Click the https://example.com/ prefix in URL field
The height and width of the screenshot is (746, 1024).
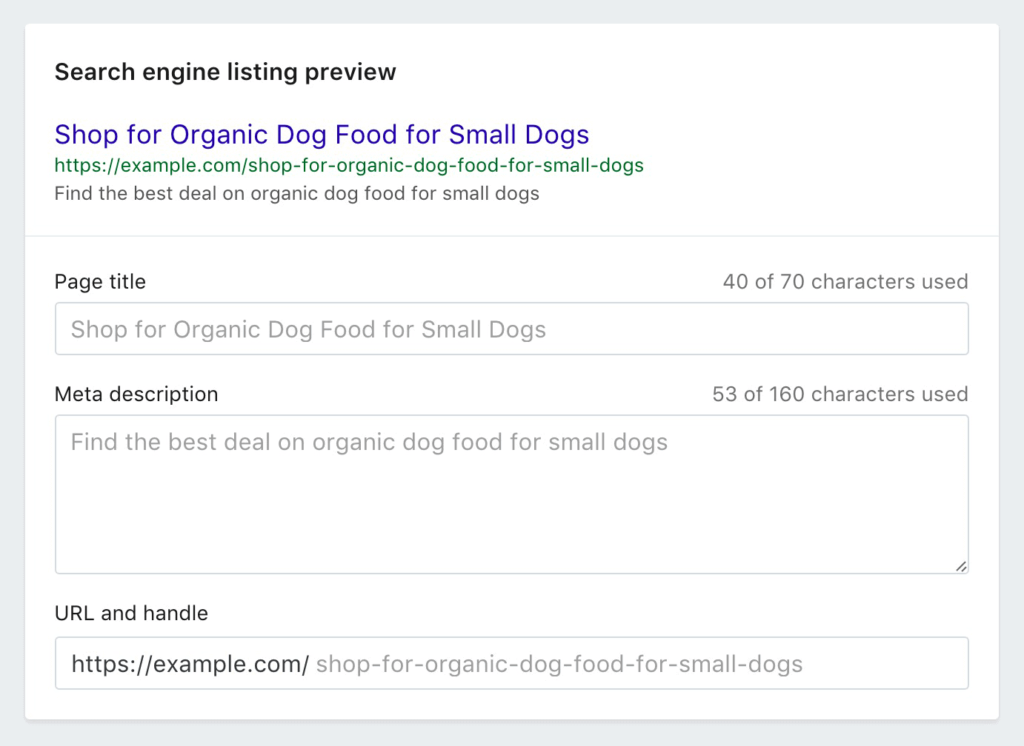(x=190, y=664)
